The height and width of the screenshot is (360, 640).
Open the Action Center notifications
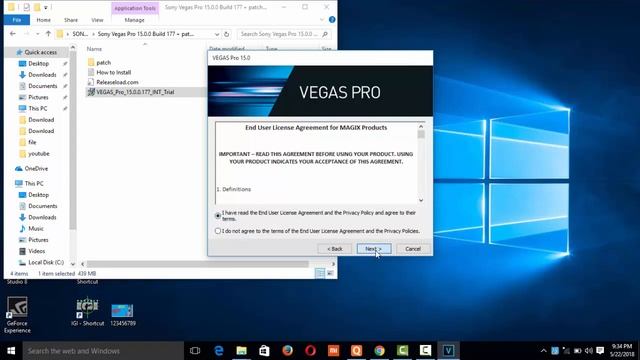pos(600,351)
